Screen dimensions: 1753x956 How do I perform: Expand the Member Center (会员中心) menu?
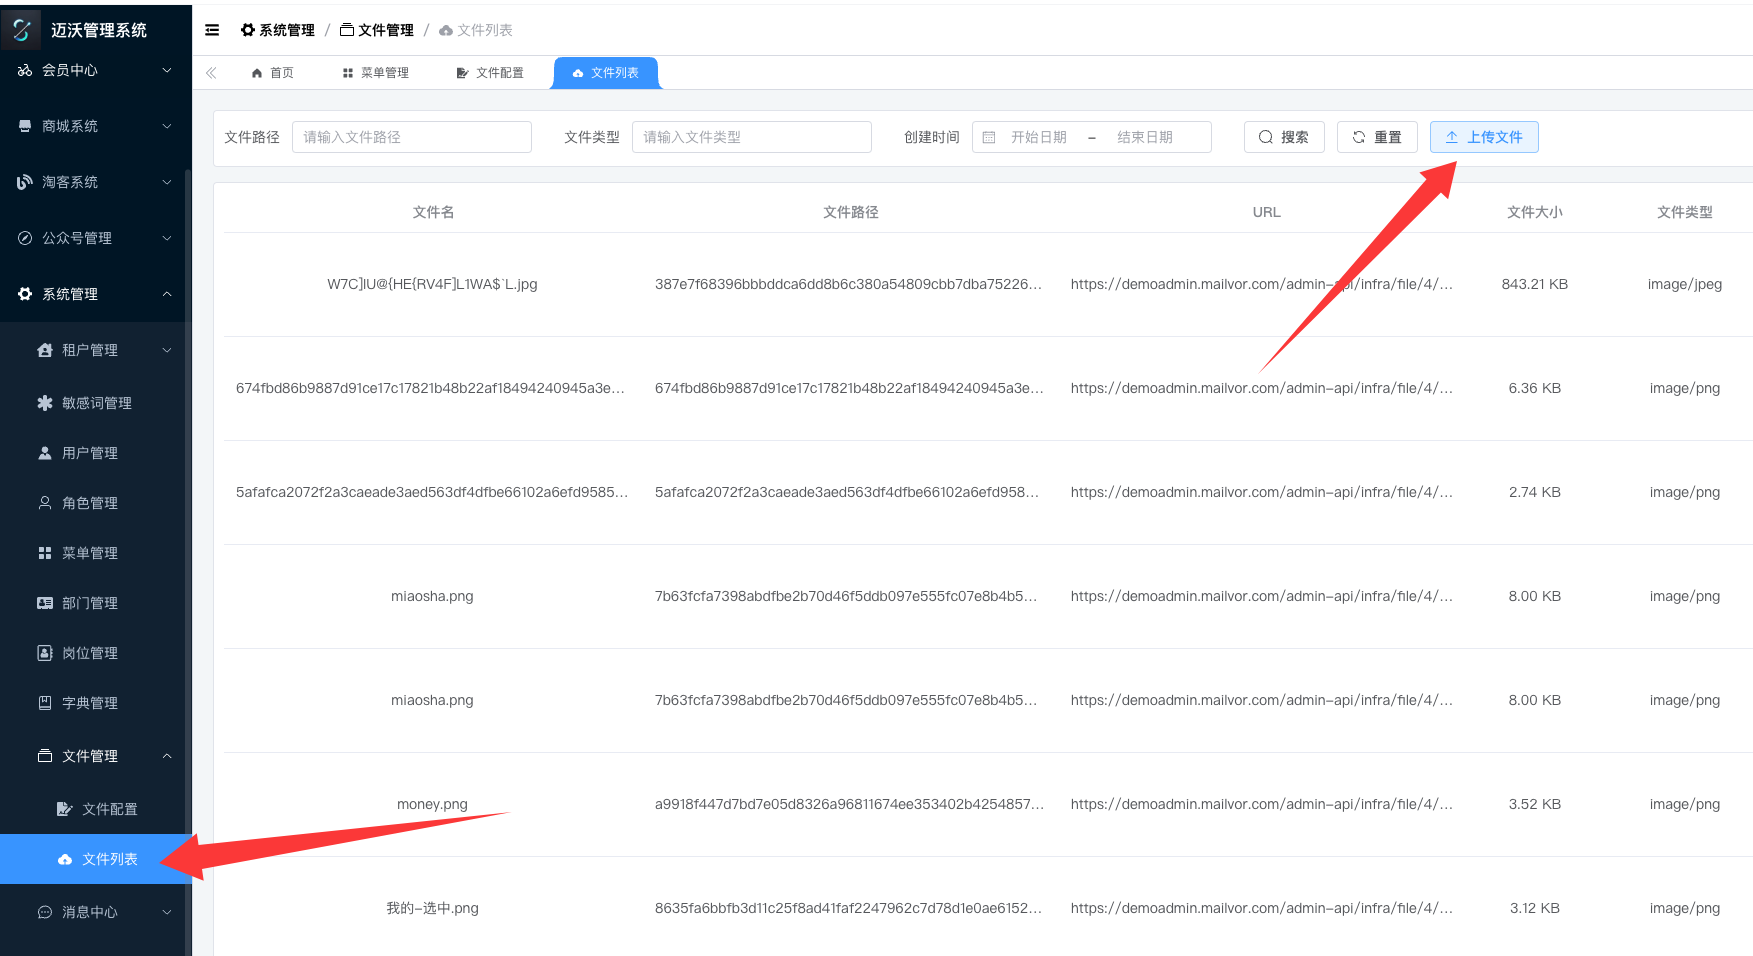tap(95, 70)
